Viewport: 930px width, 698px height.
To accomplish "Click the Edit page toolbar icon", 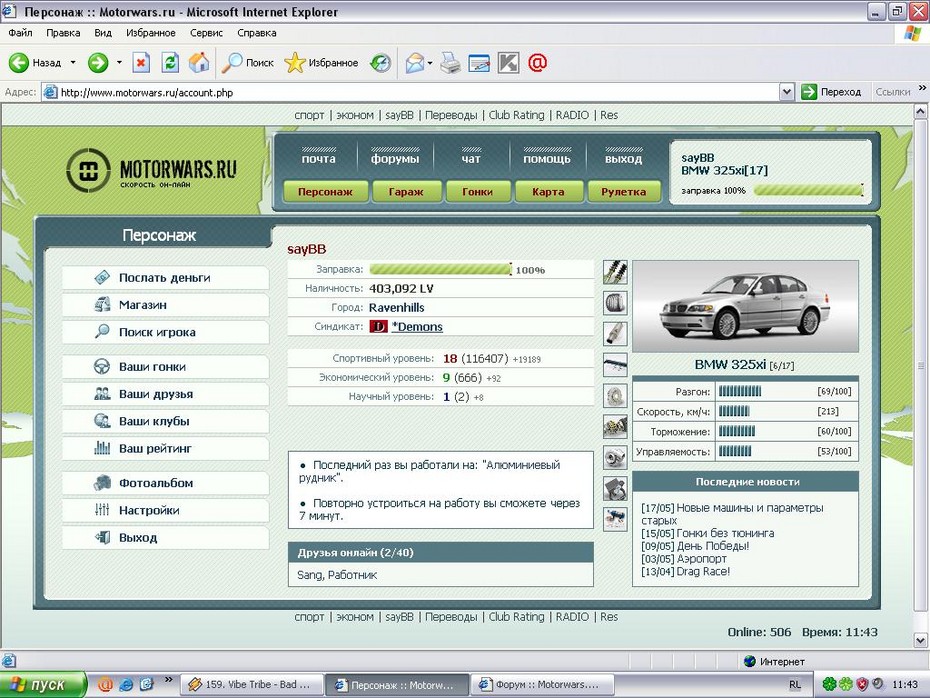I will point(479,63).
